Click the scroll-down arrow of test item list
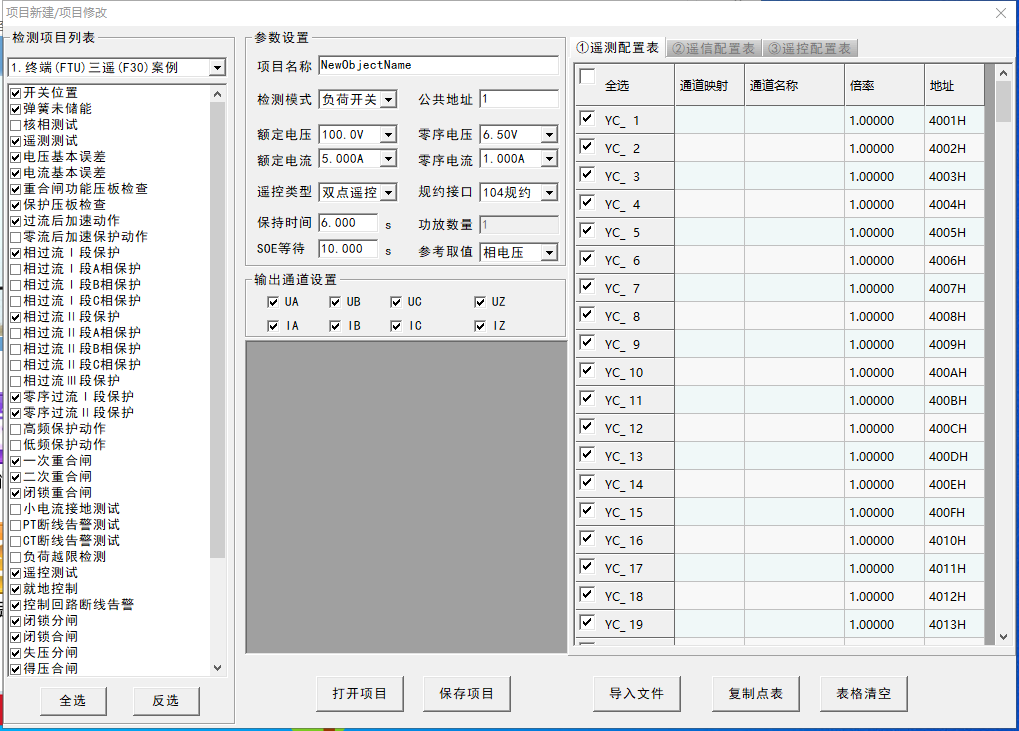The image size is (1019, 731). click(218, 668)
